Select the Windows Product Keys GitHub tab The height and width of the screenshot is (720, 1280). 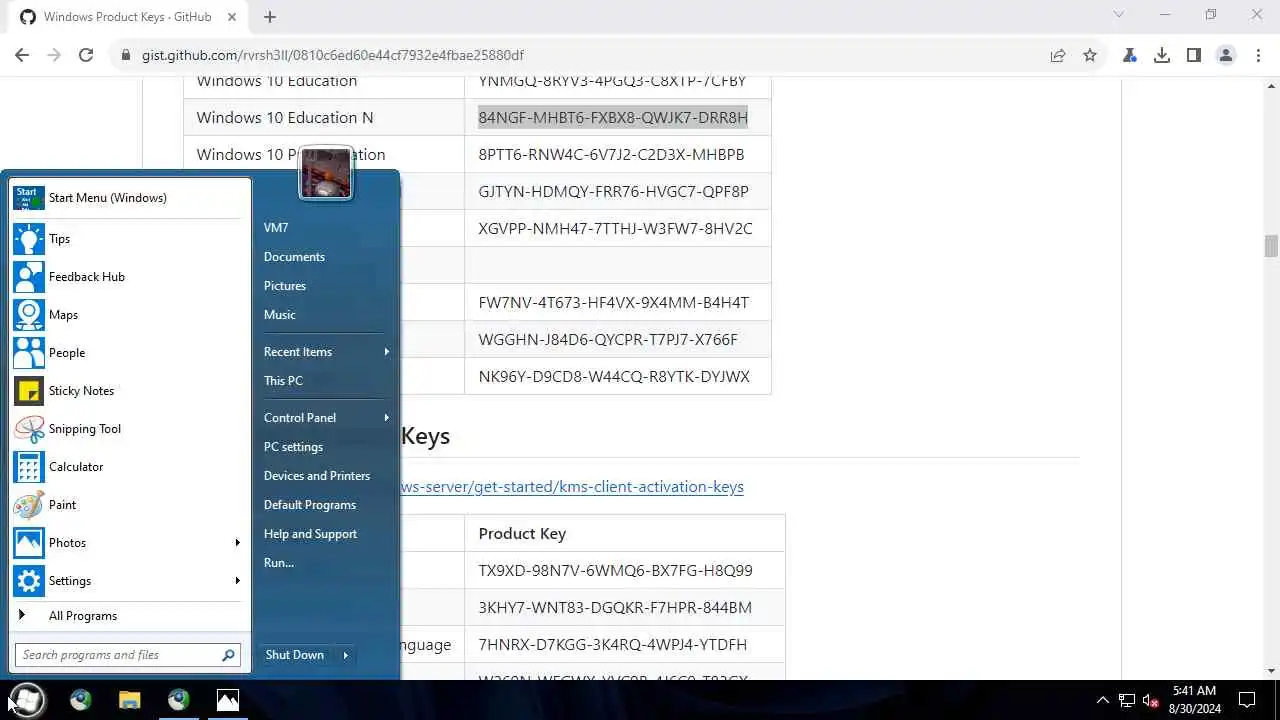[x=128, y=17]
